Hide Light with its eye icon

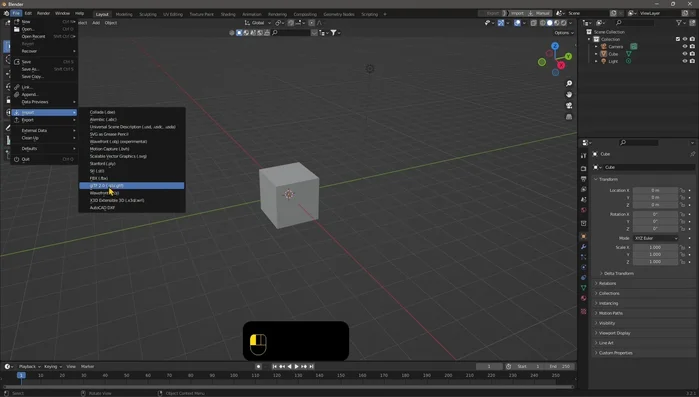point(685,61)
